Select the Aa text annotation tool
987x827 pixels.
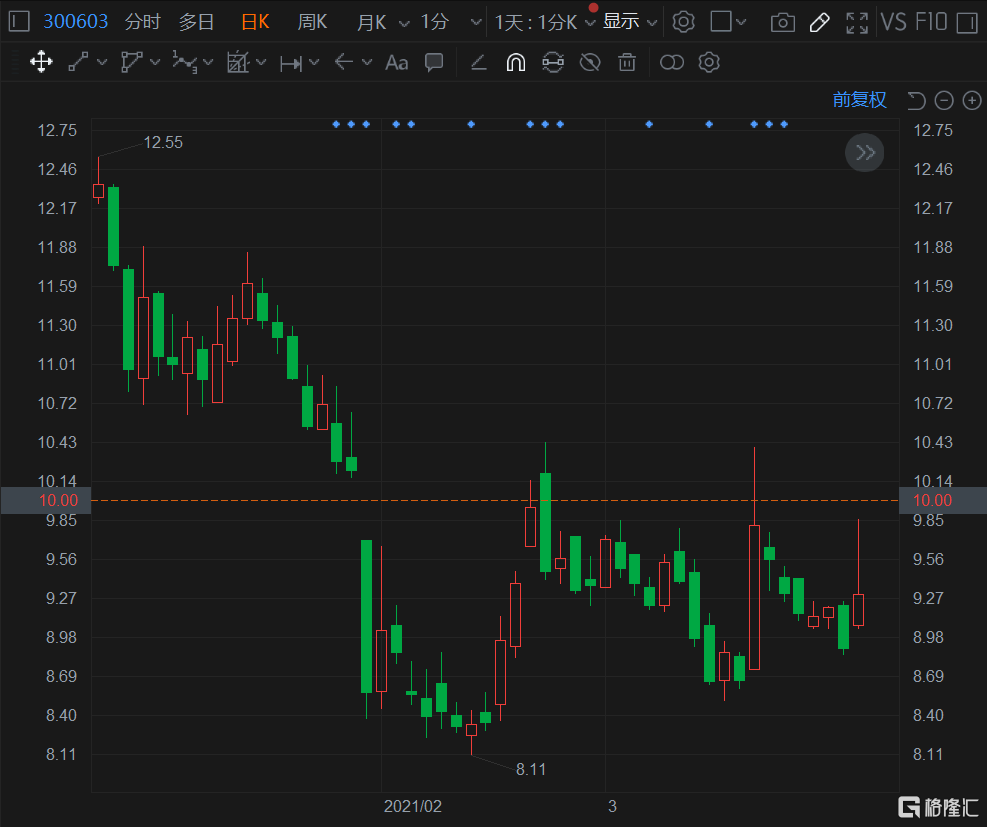point(397,62)
